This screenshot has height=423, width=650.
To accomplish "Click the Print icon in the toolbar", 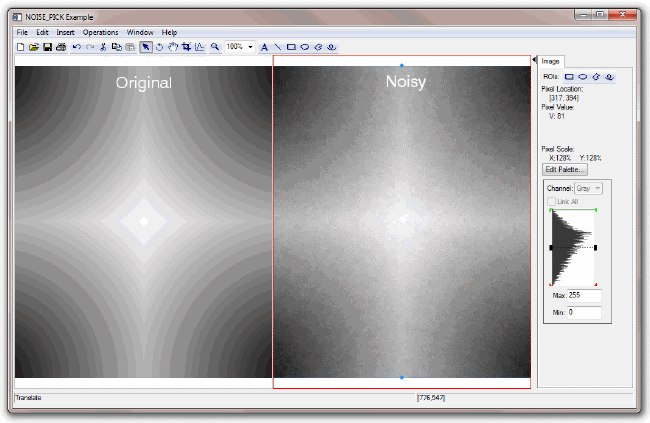I will pyautogui.click(x=61, y=47).
